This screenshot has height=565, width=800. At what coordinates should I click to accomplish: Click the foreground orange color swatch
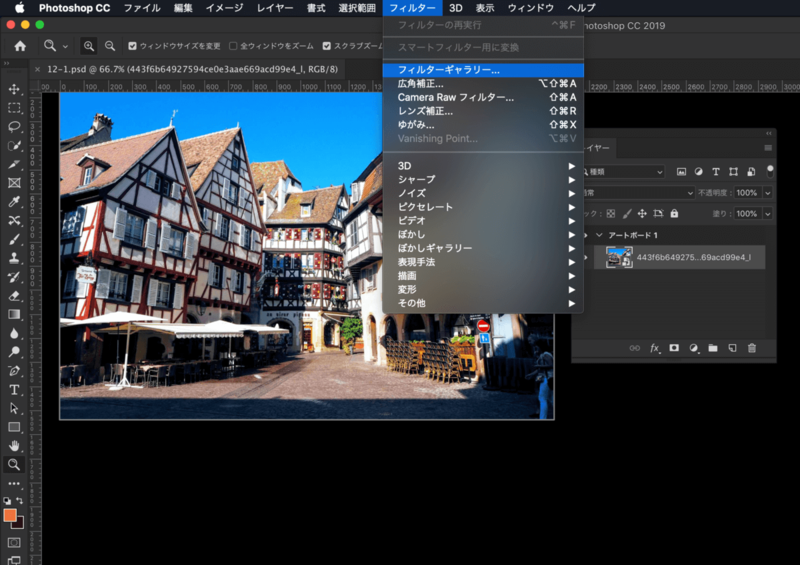[x=10, y=515]
